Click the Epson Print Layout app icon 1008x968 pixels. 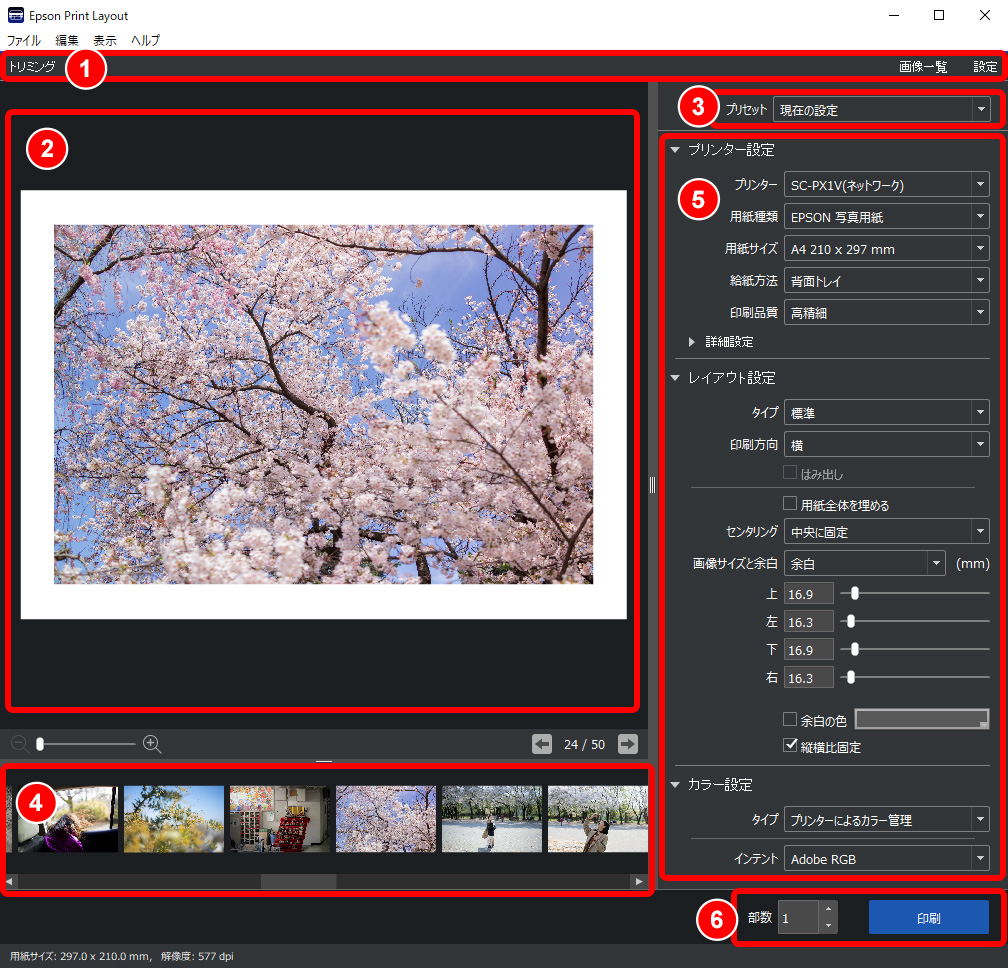tap(15, 15)
